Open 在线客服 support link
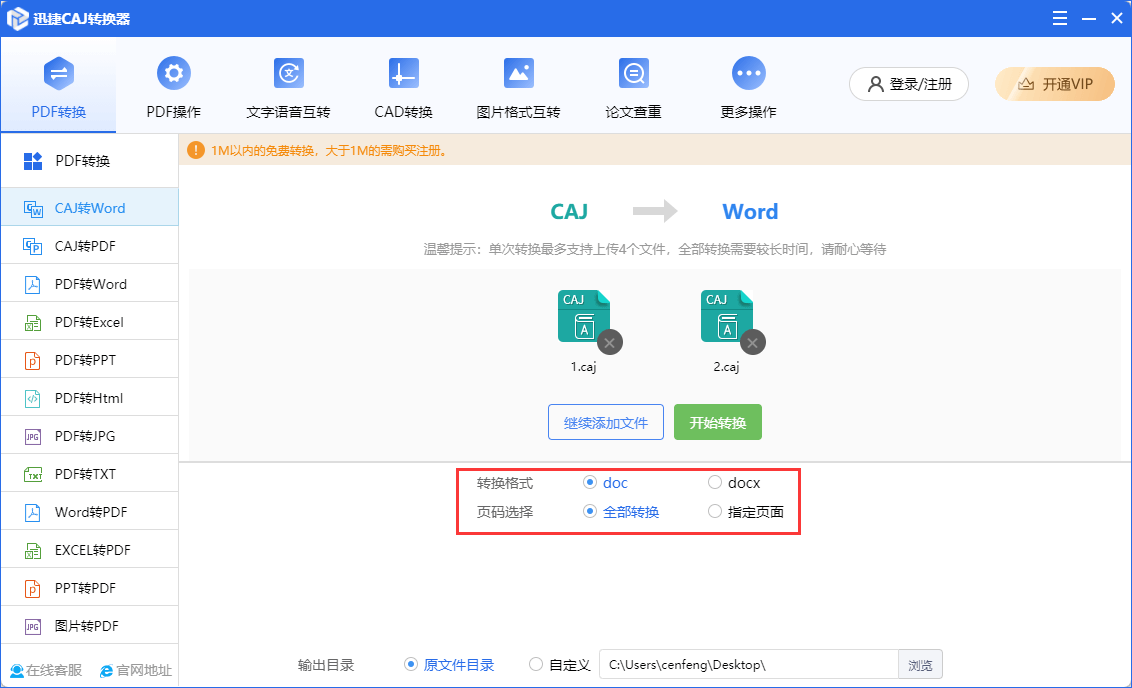The width and height of the screenshot is (1132, 688). point(46,670)
